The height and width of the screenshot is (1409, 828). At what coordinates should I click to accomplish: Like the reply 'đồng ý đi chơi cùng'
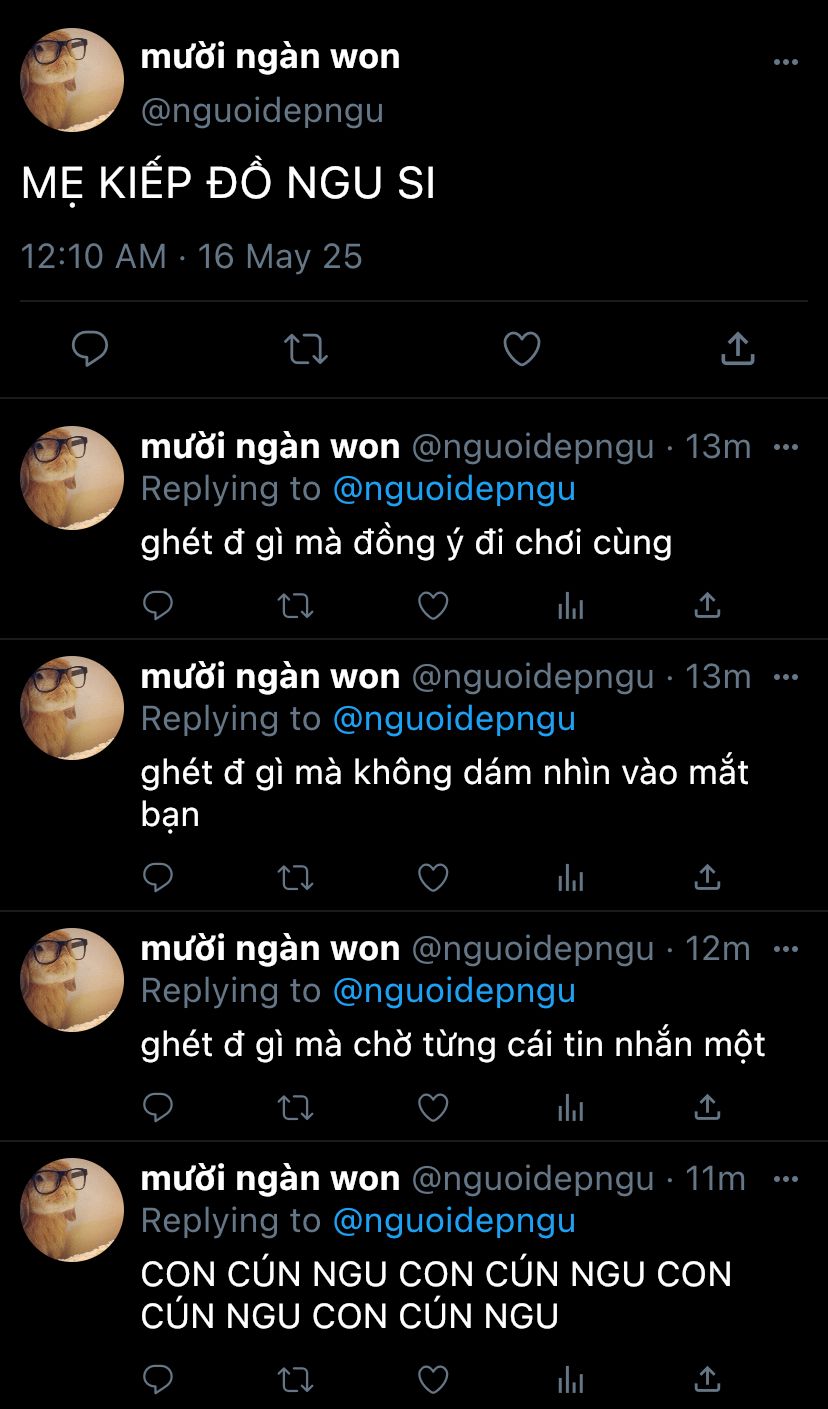tap(432, 605)
